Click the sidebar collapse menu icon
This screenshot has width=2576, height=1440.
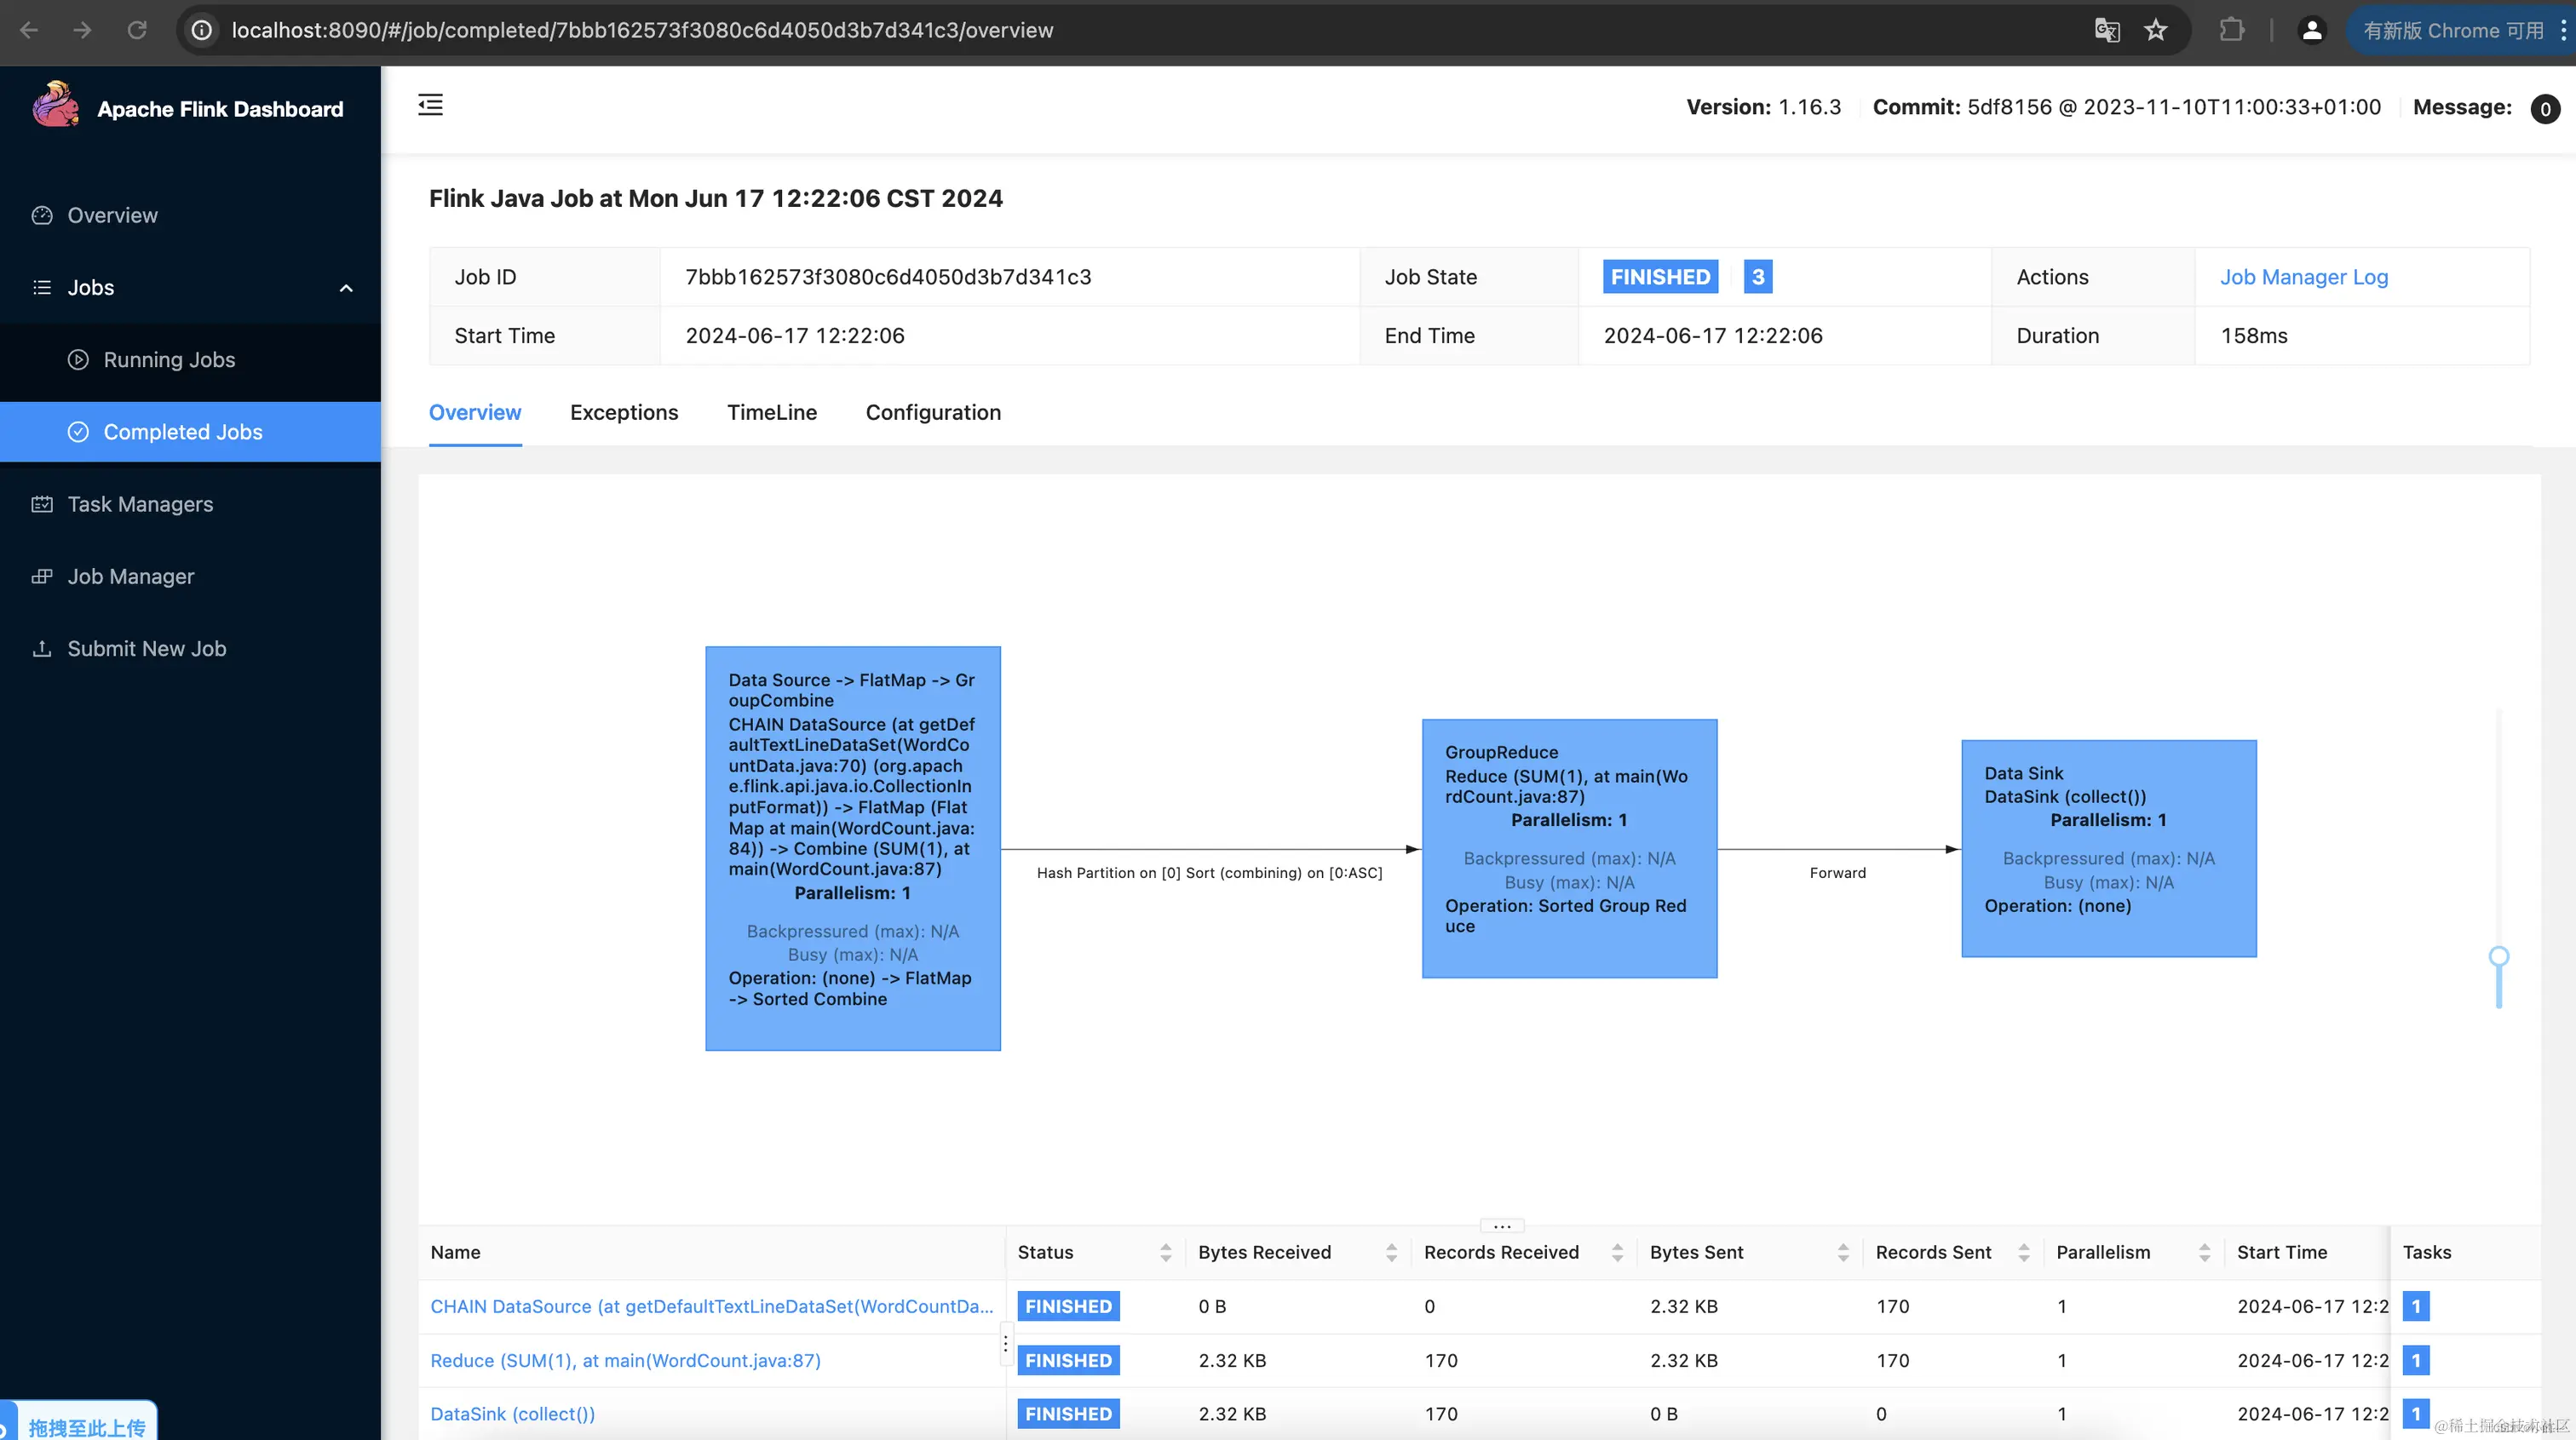pyautogui.click(x=430, y=105)
